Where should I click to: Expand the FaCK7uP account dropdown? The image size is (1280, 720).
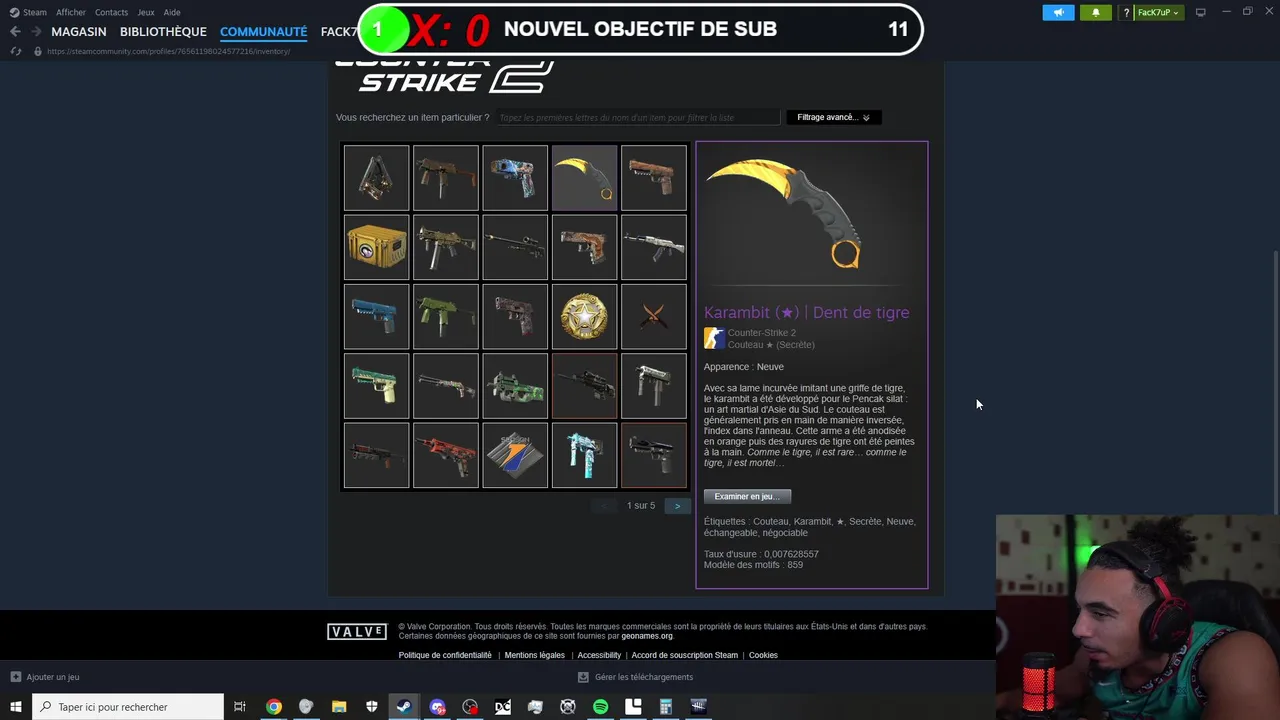[x=1158, y=12]
